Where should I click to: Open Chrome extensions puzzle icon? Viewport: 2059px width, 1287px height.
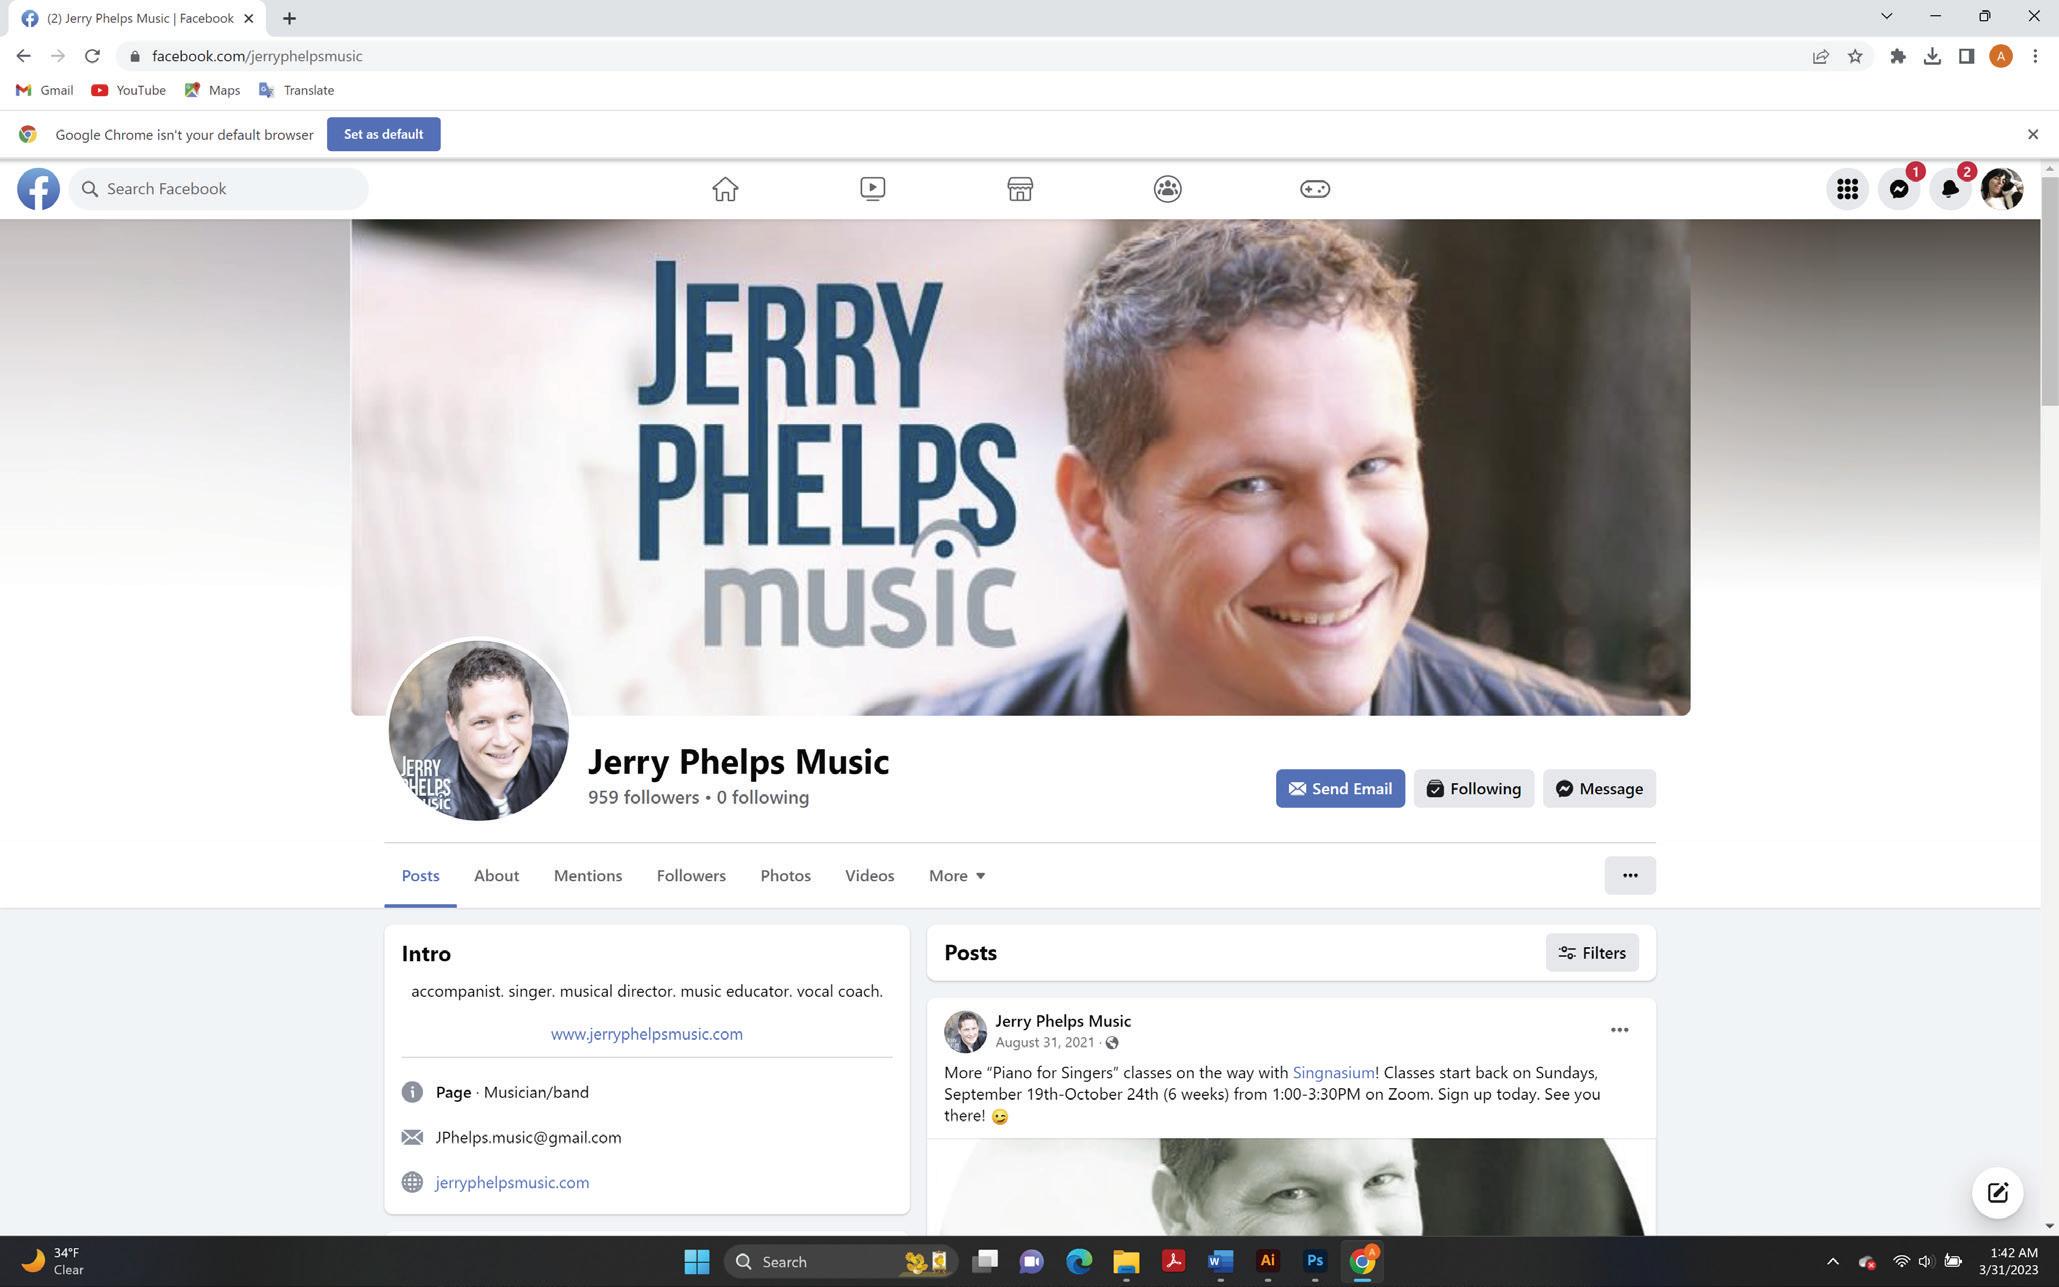pos(1897,56)
